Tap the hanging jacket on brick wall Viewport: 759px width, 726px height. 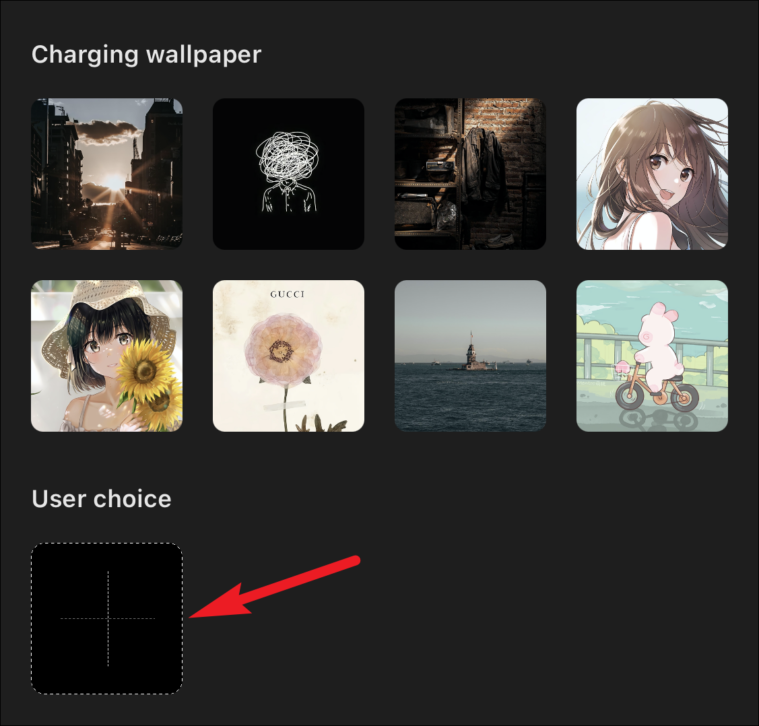[x=480, y=165]
